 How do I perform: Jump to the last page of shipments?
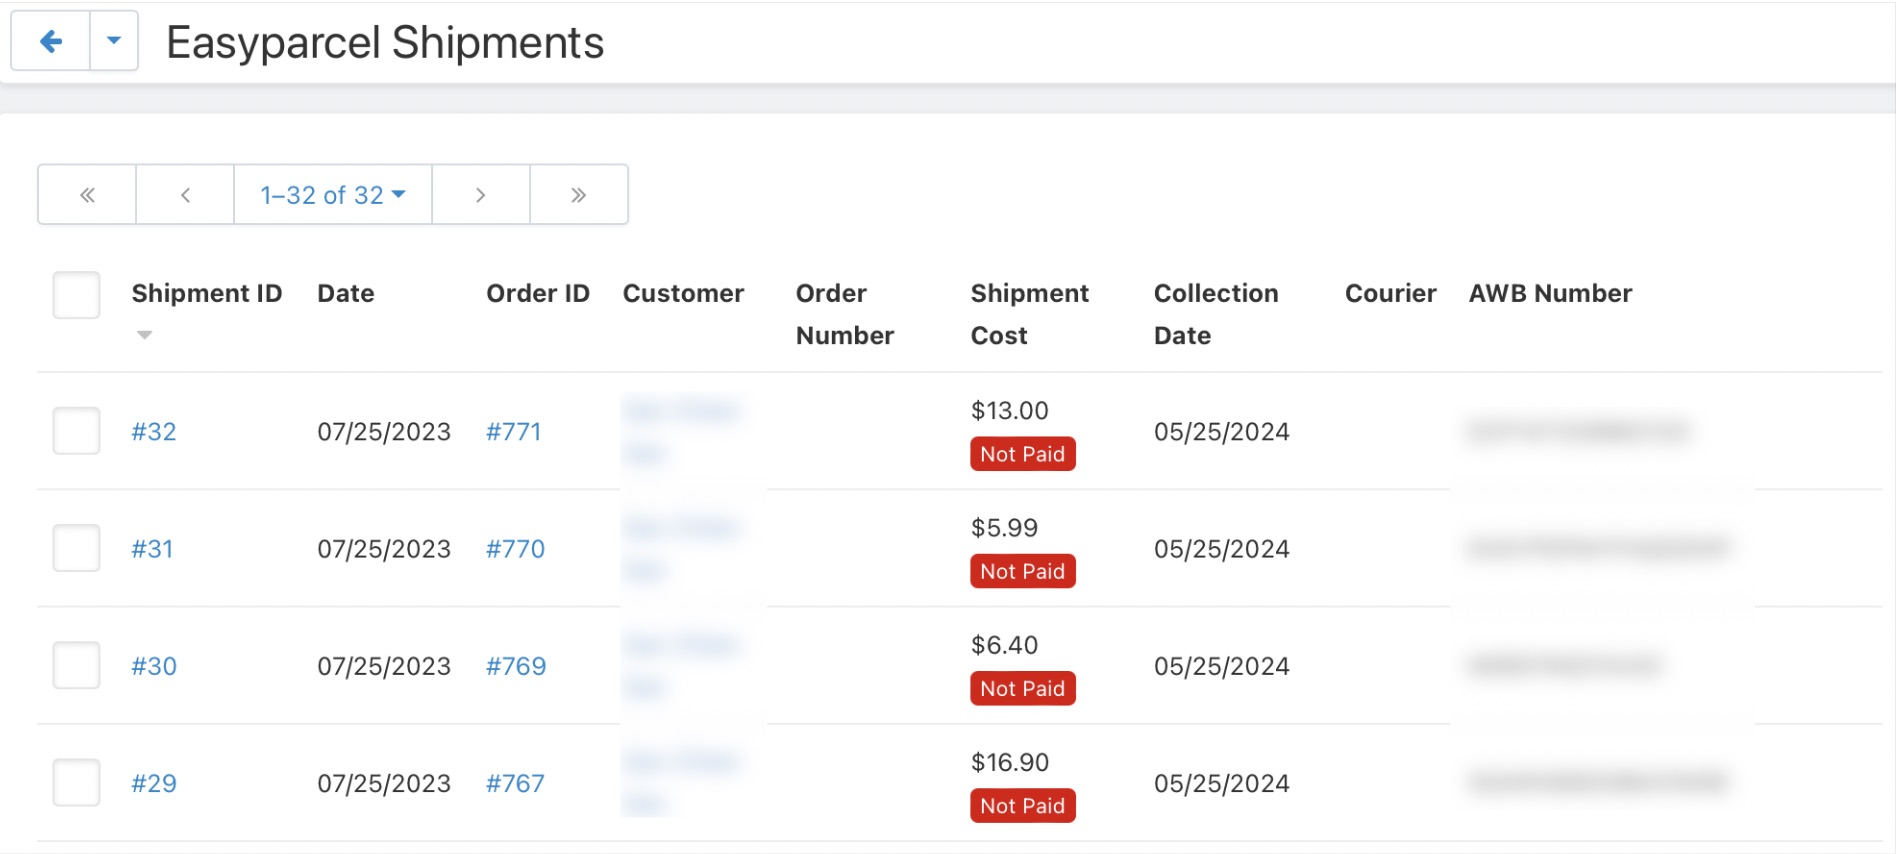point(579,195)
